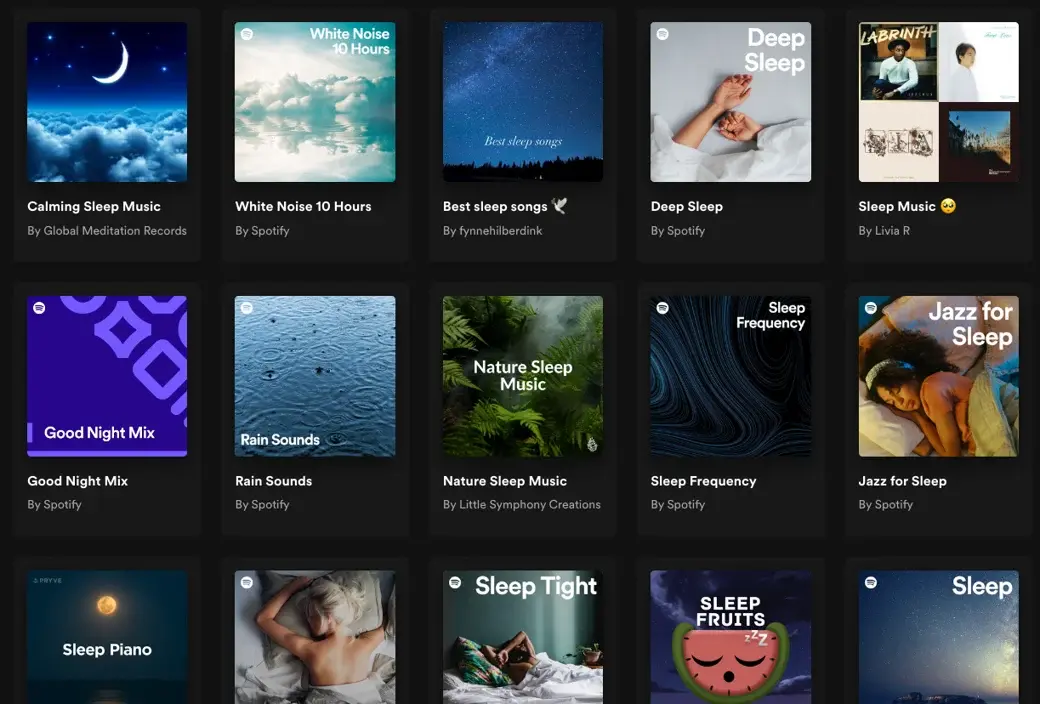Click Spotify logo on Rain Sounds cover

click(247, 308)
